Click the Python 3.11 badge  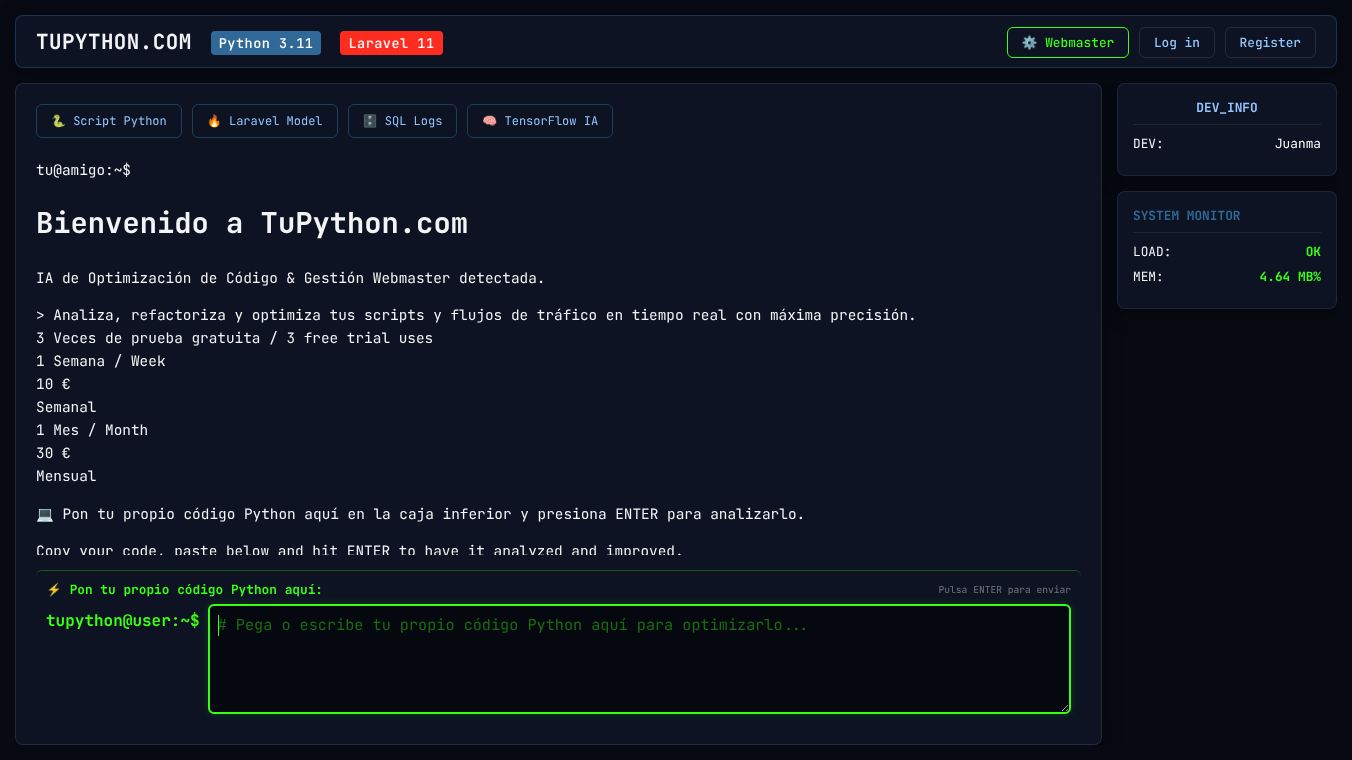click(266, 43)
